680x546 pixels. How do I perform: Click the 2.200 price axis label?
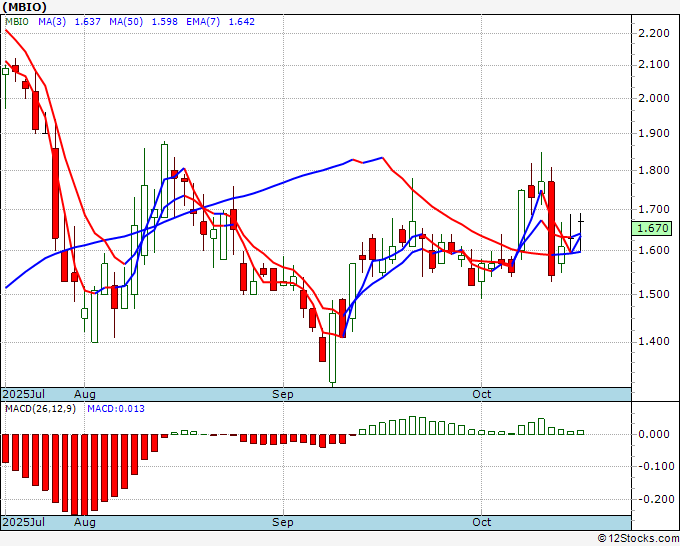click(x=654, y=33)
